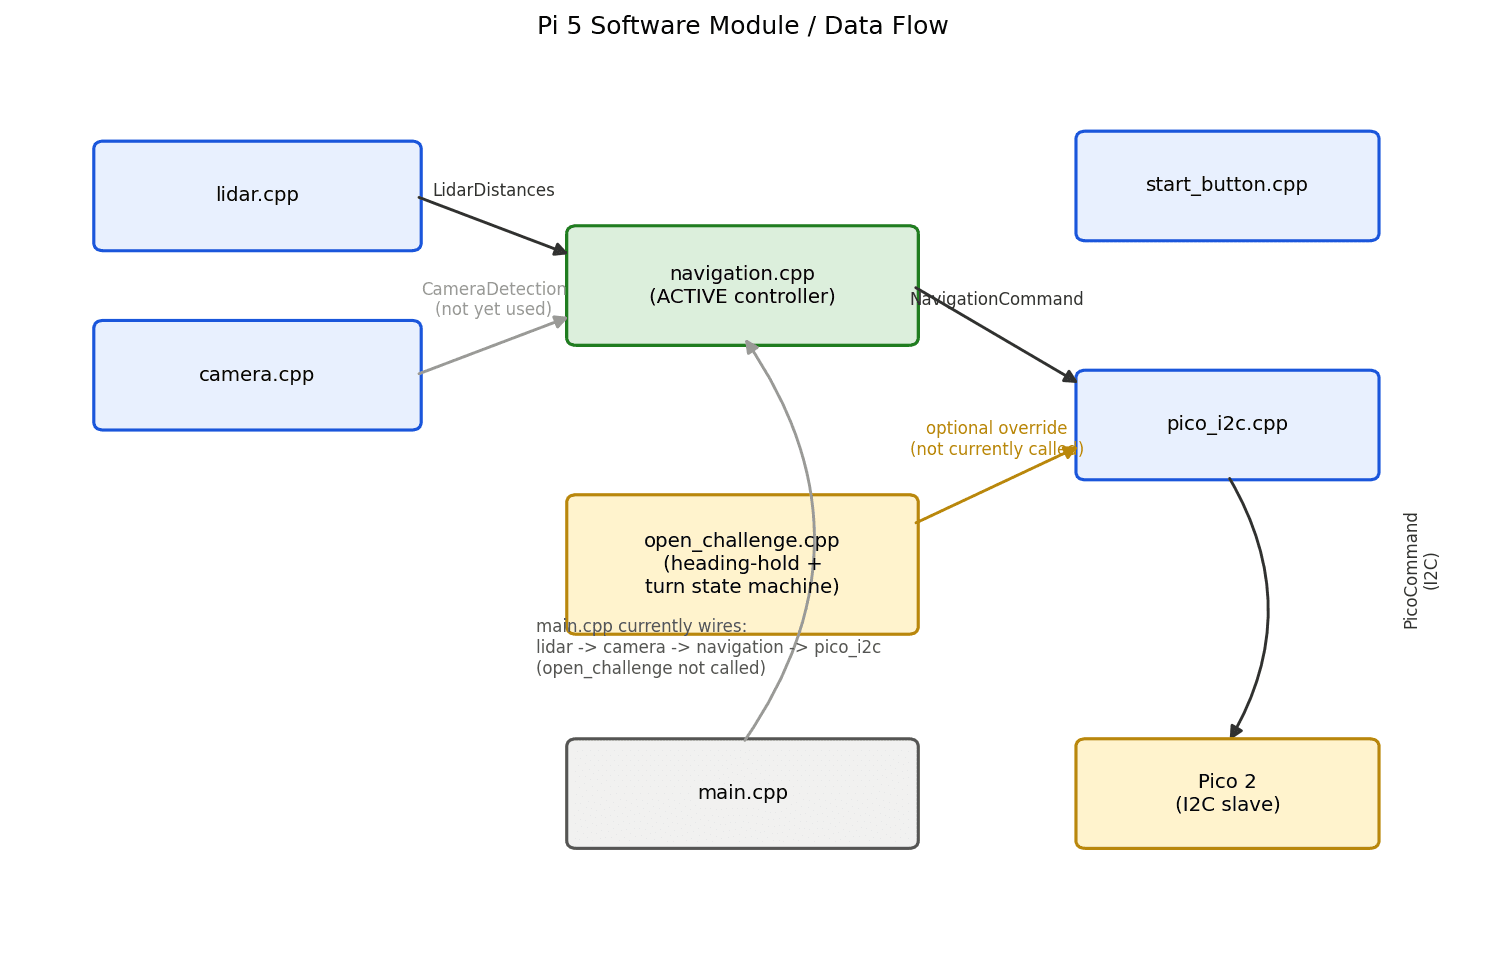Screen dimensions: 1485x958
Task: Click the CameraDetection not yet used label
Action: point(494,300)
